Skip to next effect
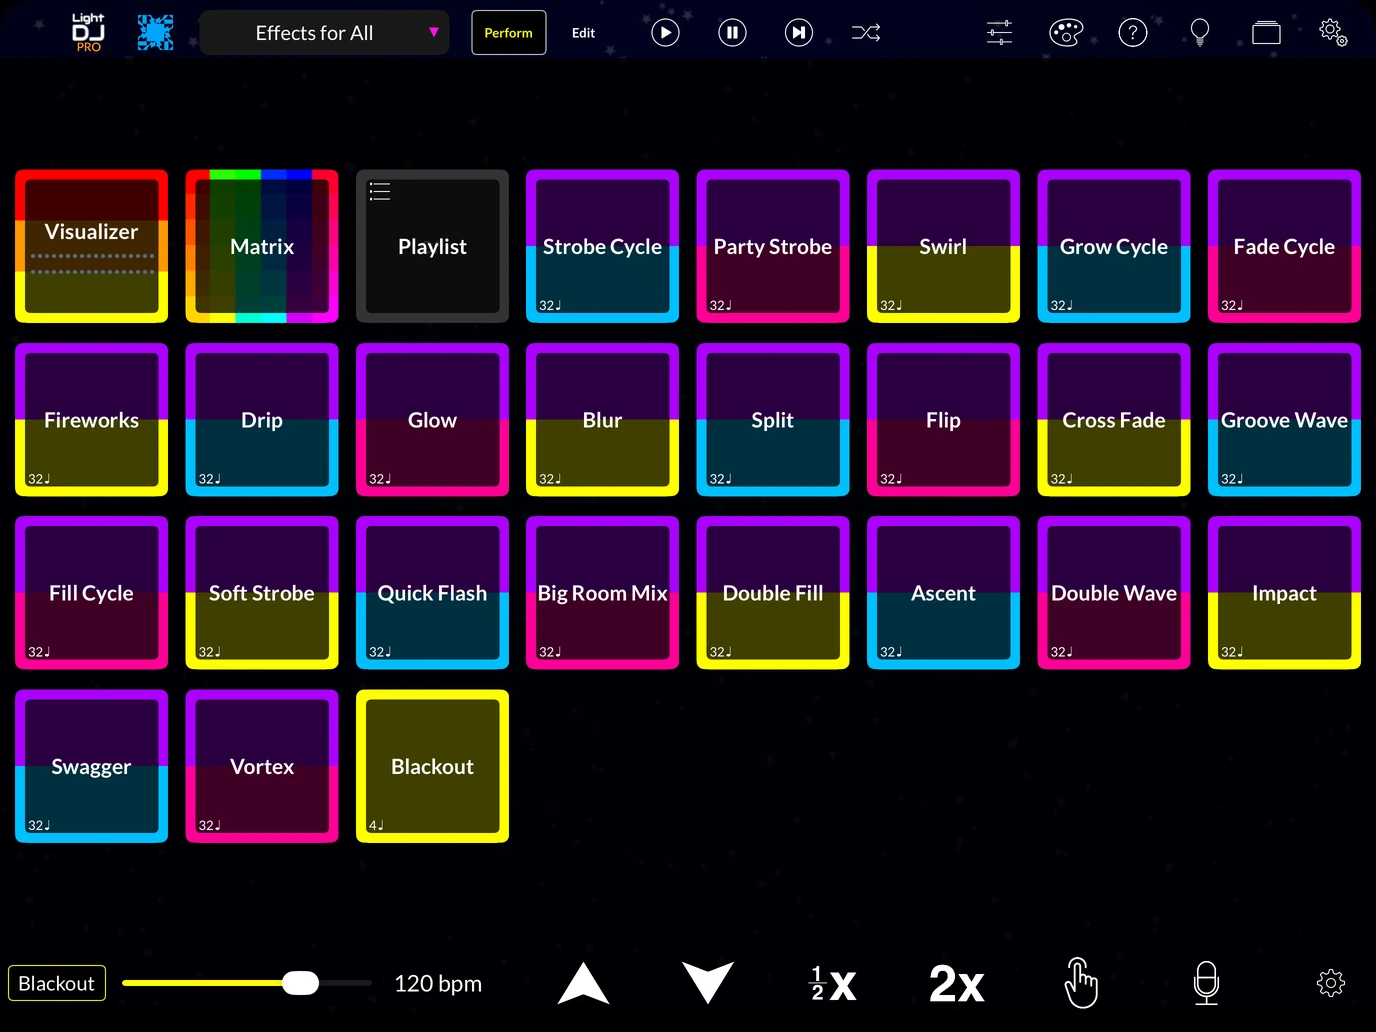Viewport: 1376px width, 1032px height. (799, 33)
